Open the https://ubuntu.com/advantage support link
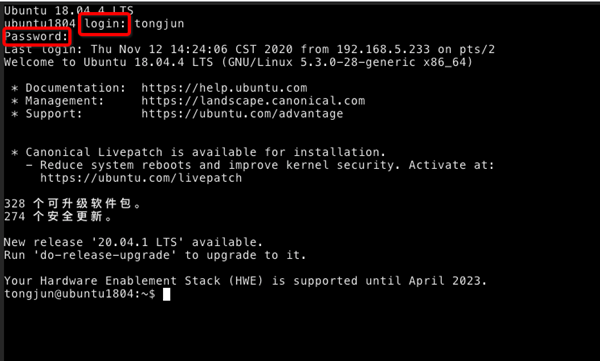Image resolution: width=600 pixels, height=361 pixels. pyautogui.click(x=242, y=114)
